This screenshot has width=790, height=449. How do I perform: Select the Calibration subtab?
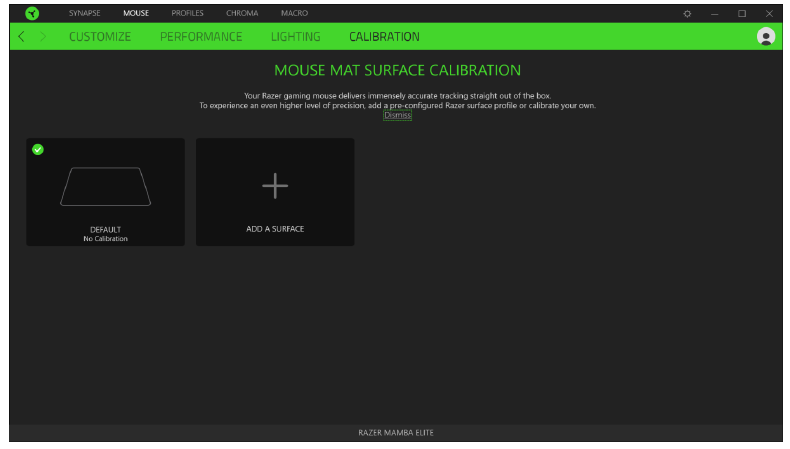coord(384,37)
